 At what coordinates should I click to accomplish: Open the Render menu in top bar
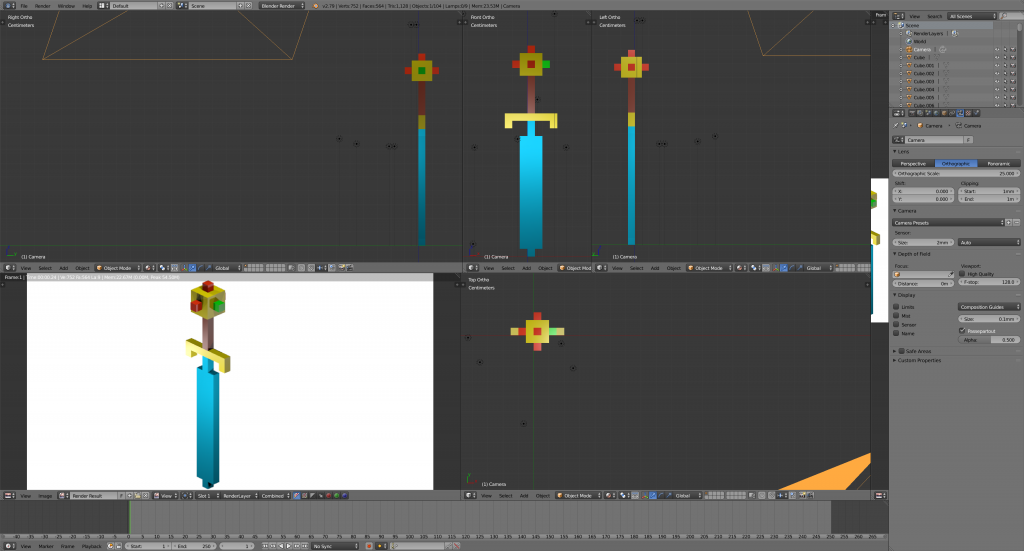point(43,5)
